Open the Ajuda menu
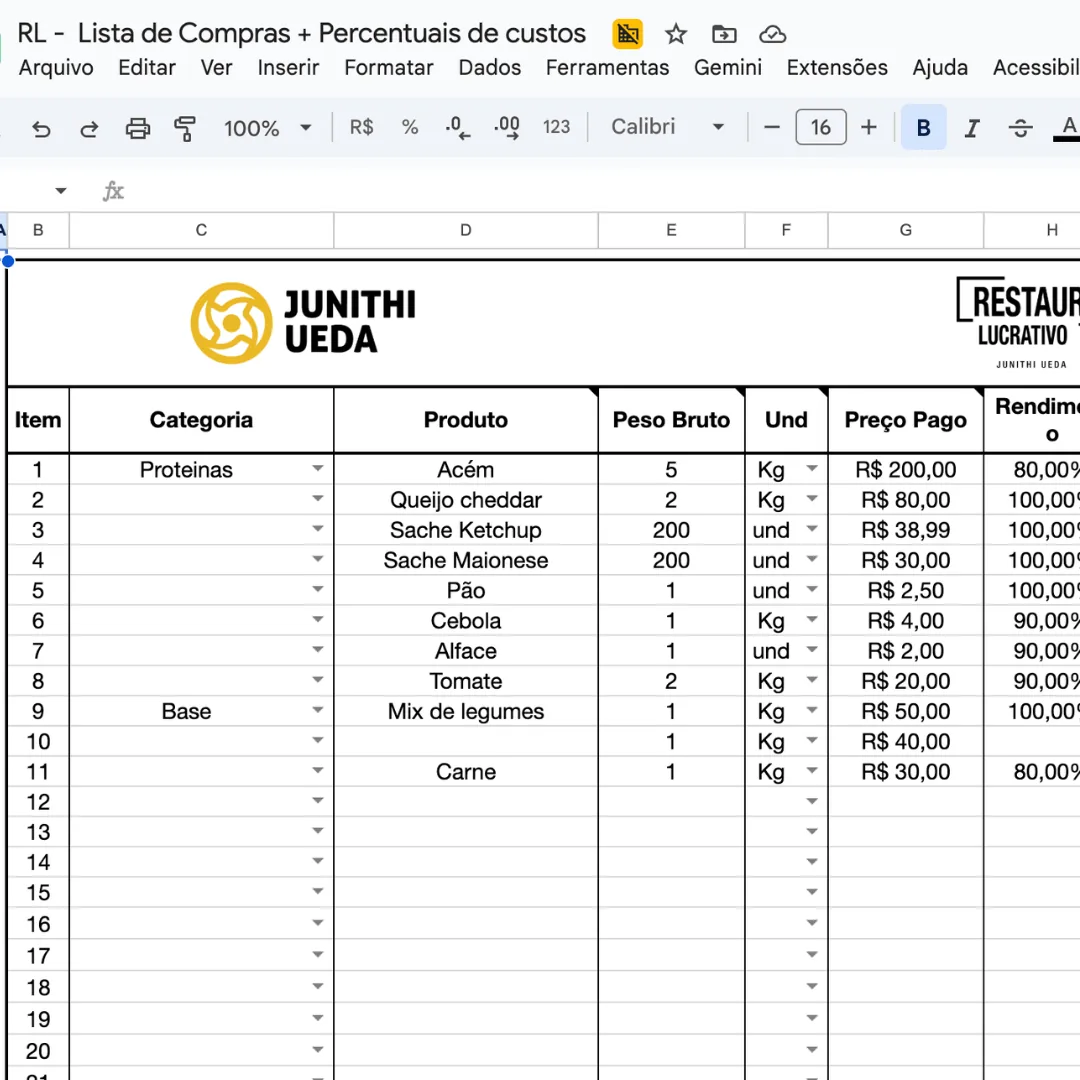1080x1080 pixels. pos(940,68)
